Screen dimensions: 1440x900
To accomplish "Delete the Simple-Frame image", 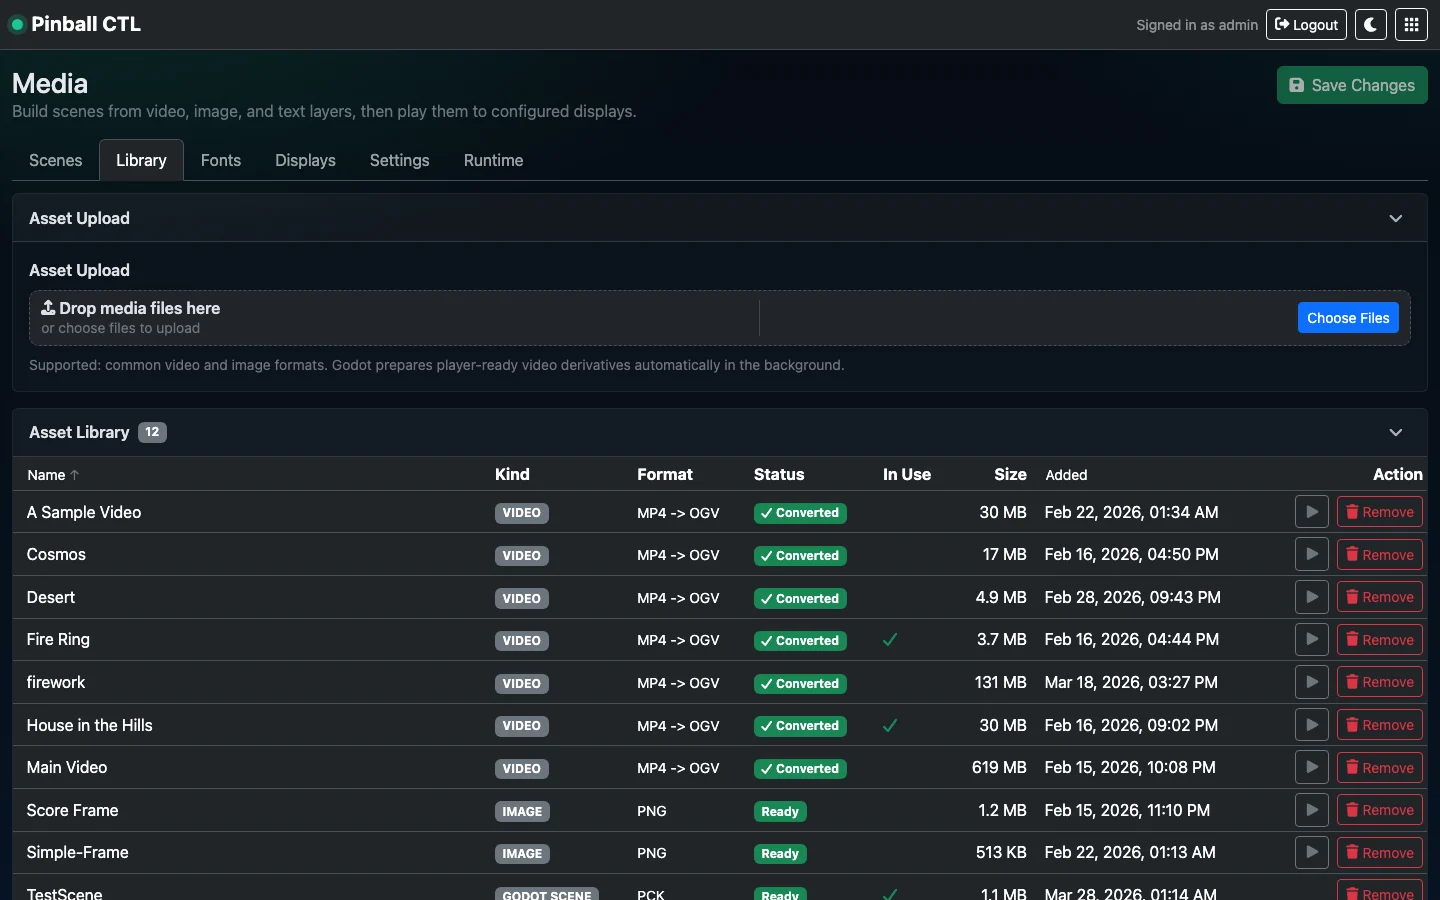I will tap(1379, 853).
